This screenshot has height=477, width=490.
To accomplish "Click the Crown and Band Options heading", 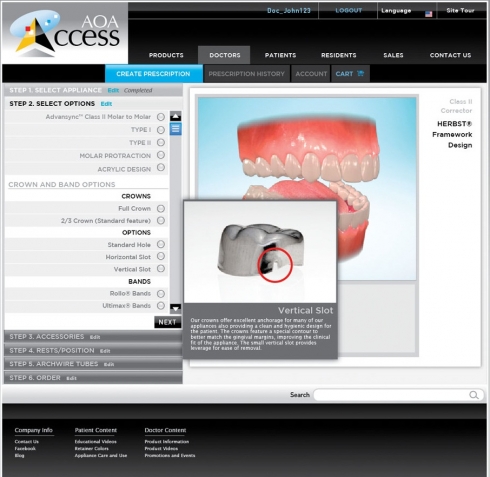I will (62, 185).
